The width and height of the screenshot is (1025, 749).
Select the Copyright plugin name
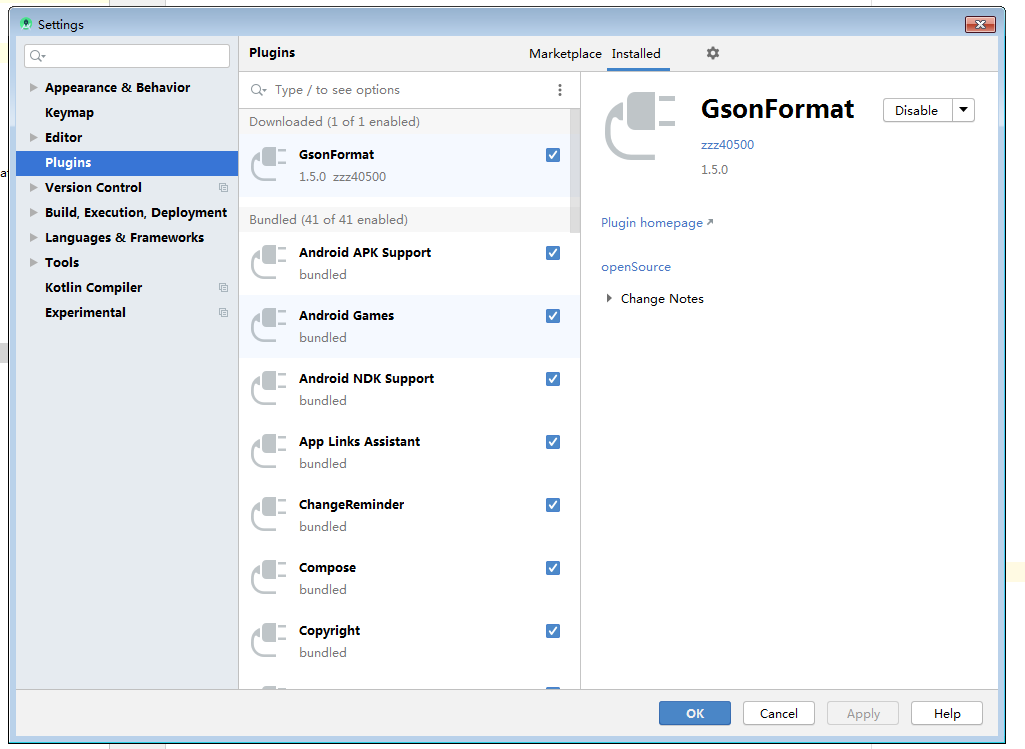tap(329, 631)
